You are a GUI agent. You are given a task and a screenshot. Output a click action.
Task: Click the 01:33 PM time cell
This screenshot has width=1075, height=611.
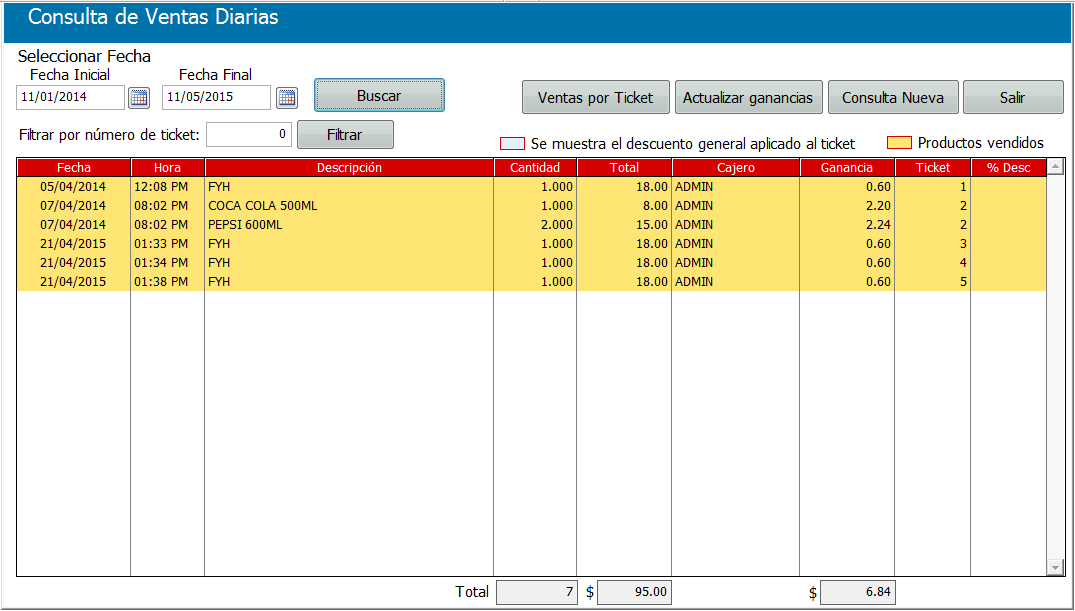click(x=167, y=244)
